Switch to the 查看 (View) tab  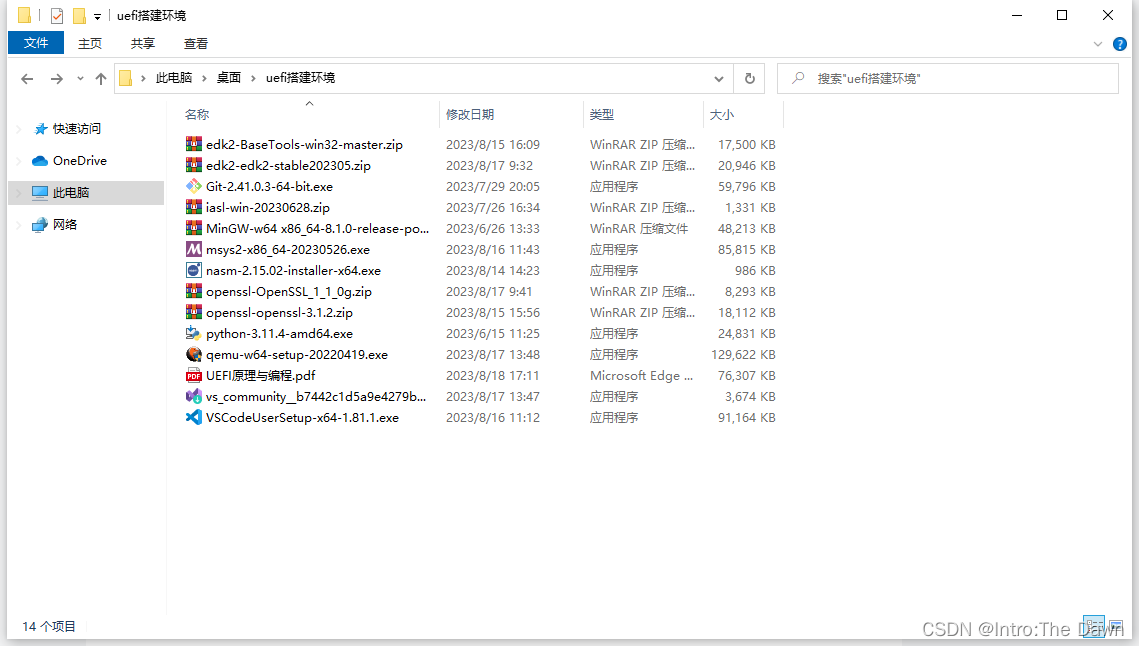(x=195, y=44)
